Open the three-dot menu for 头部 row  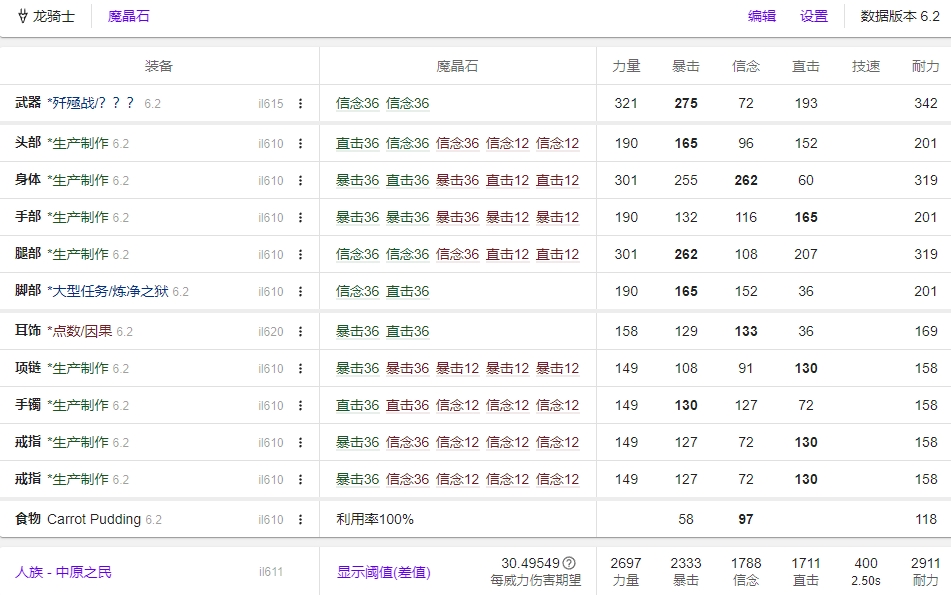click(300, 144)
